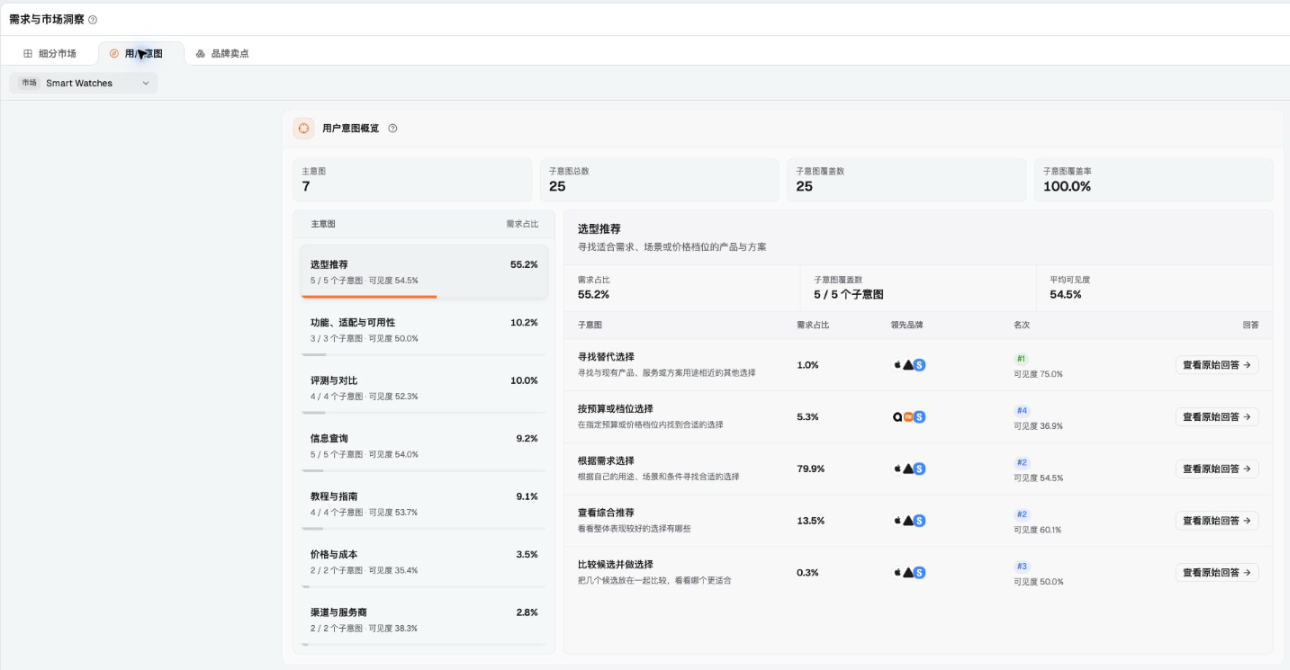Click the orange target icon beside 用户意图概览
The image size is (1290, 670).
304,128
